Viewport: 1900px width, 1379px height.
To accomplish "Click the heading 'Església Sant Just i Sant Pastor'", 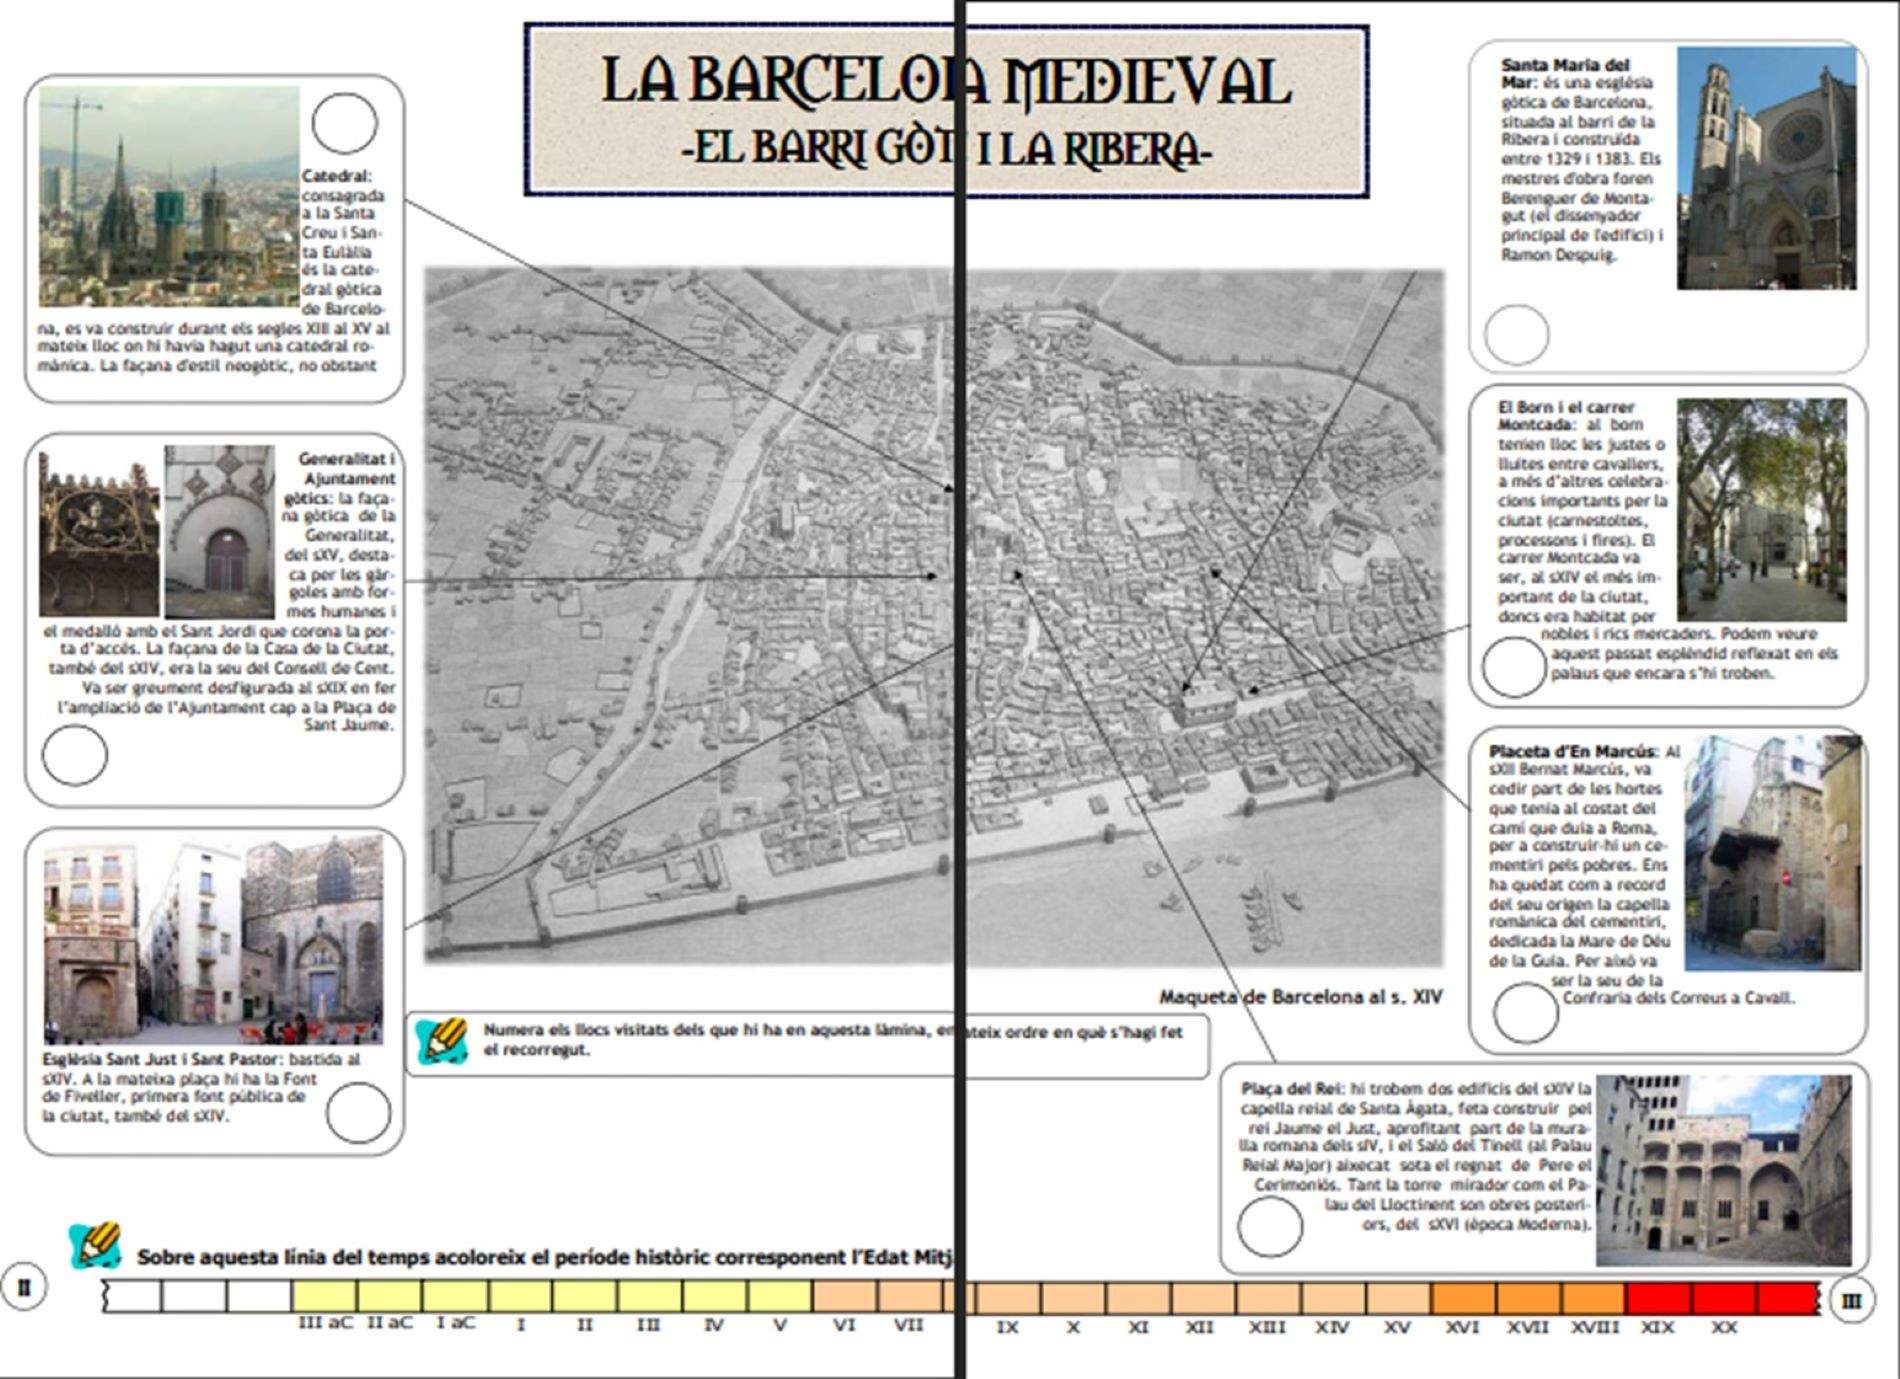I will (164, 1059).
